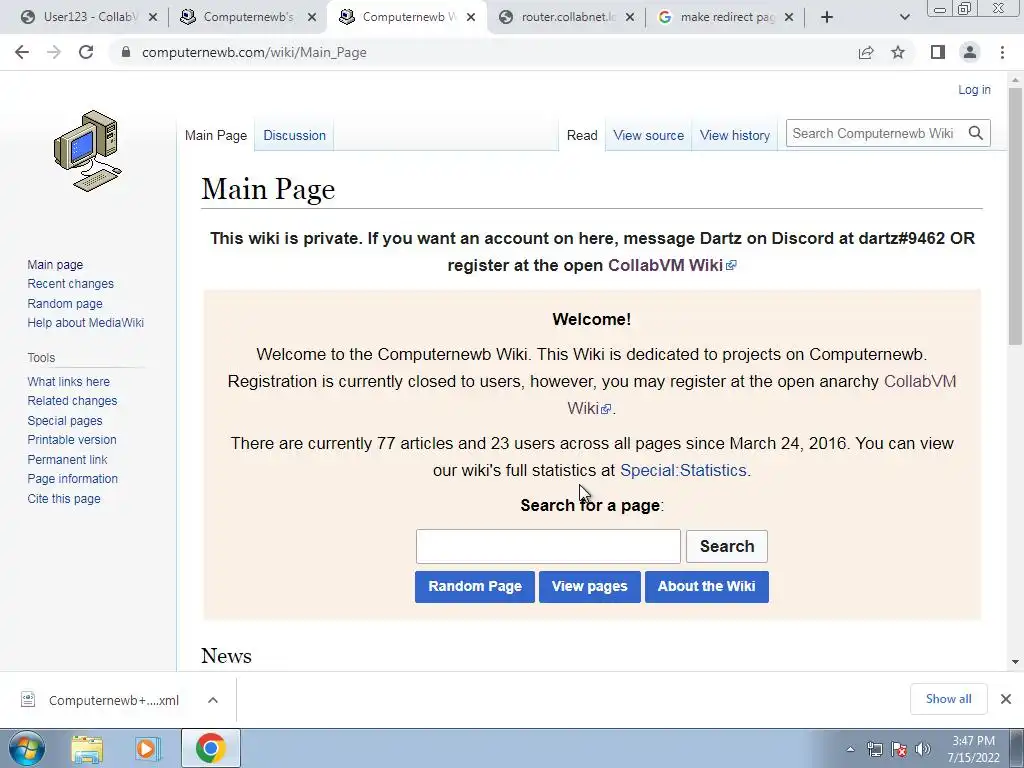
Task: Click the Chrome taskbar icon
Action: [x=210, y=748]
